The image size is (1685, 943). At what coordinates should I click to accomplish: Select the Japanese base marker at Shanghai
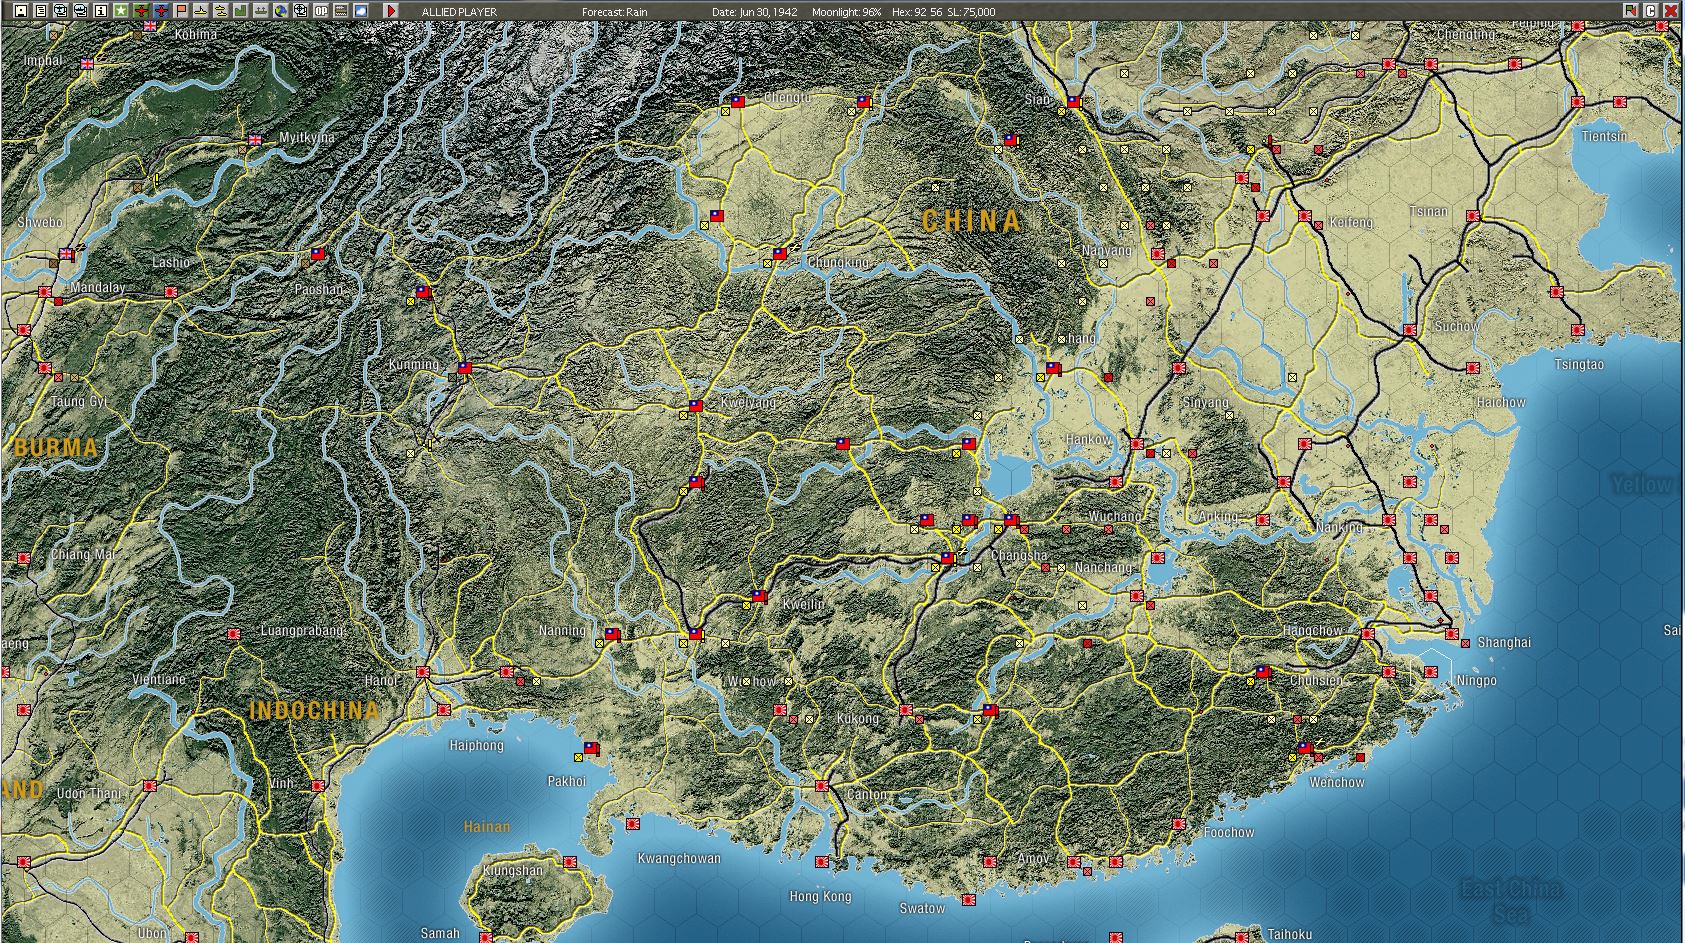[x=1452, y=634]
